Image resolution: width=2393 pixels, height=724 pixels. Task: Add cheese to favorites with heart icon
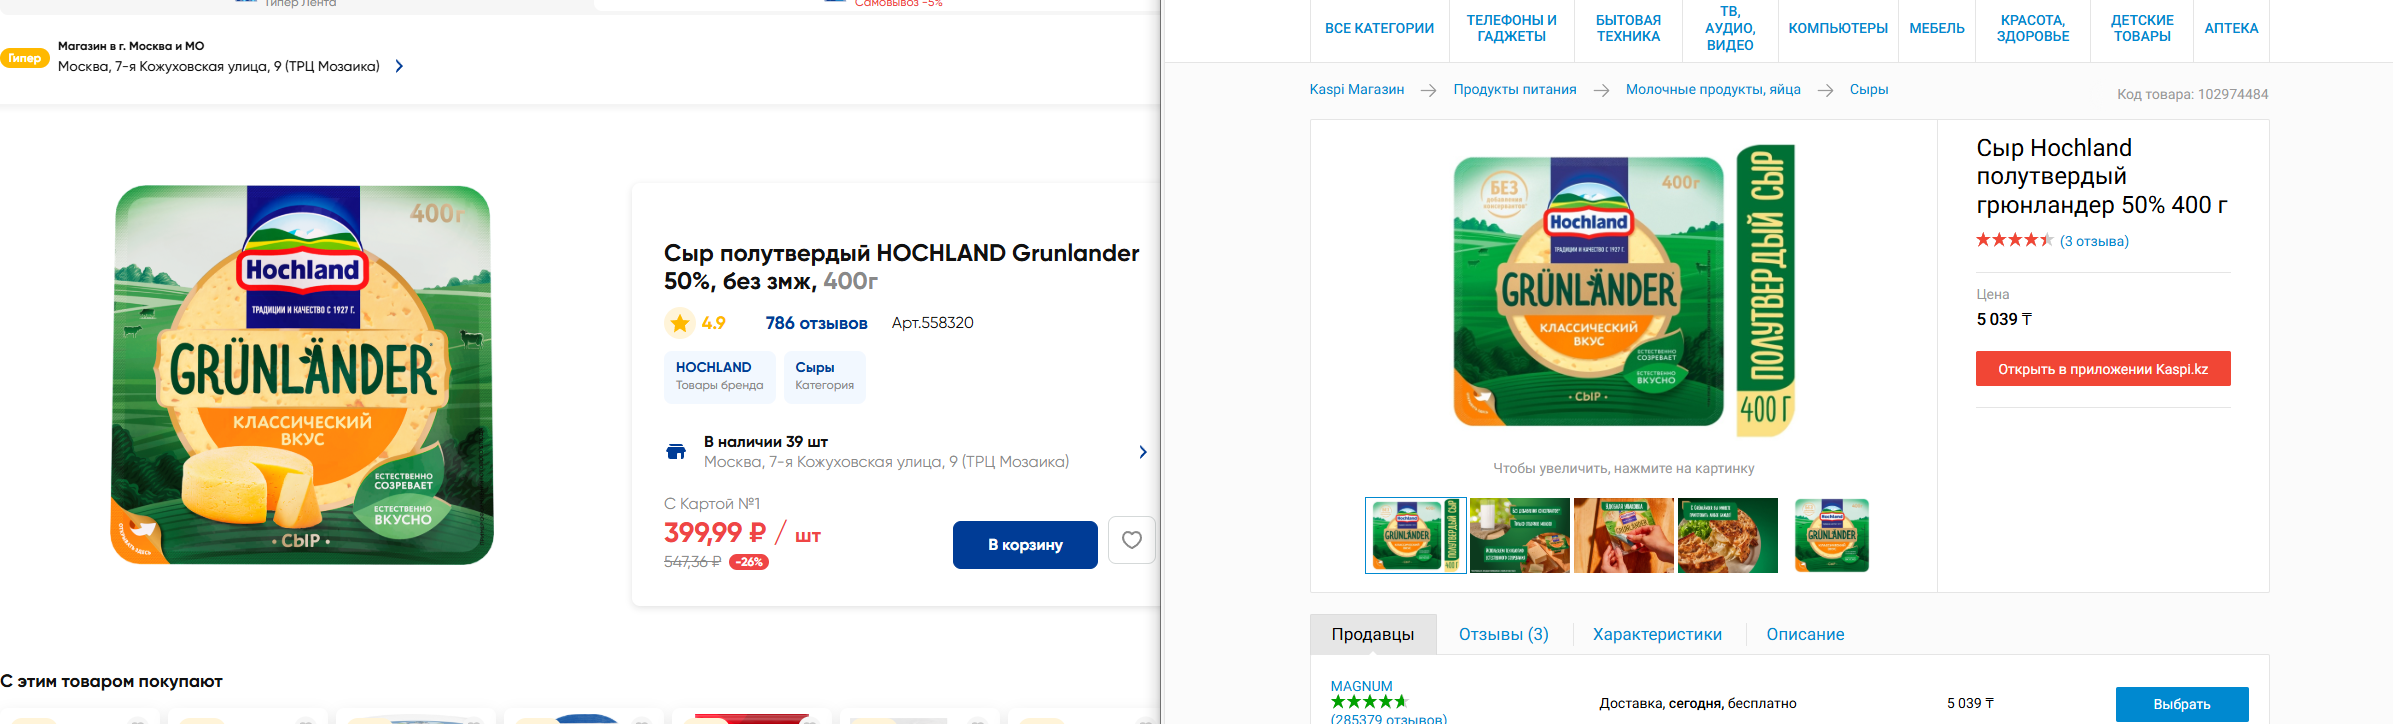click(1132, 540)
